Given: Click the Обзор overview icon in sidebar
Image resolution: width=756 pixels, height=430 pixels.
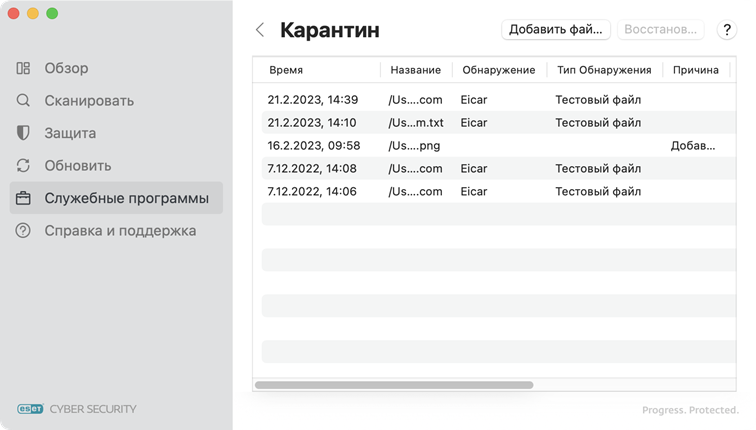Looking at the screenshot, I should click(x=23, y=68).
